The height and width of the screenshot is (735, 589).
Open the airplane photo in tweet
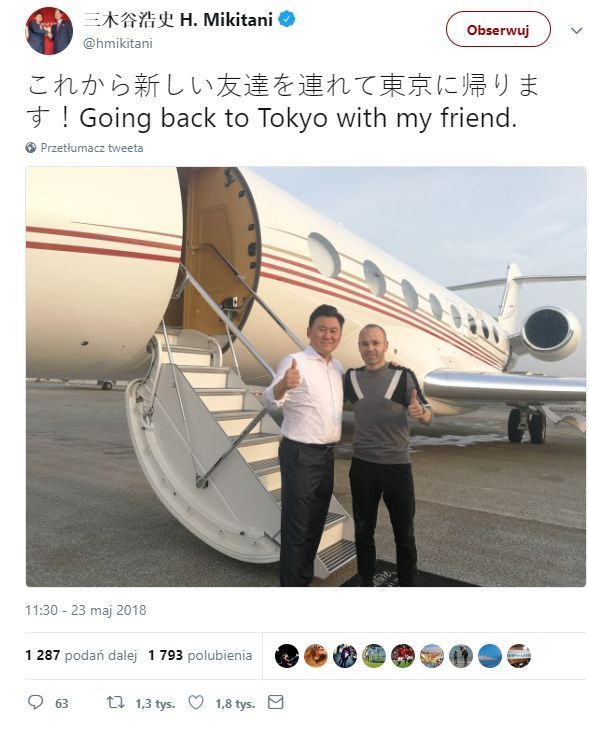306,376
